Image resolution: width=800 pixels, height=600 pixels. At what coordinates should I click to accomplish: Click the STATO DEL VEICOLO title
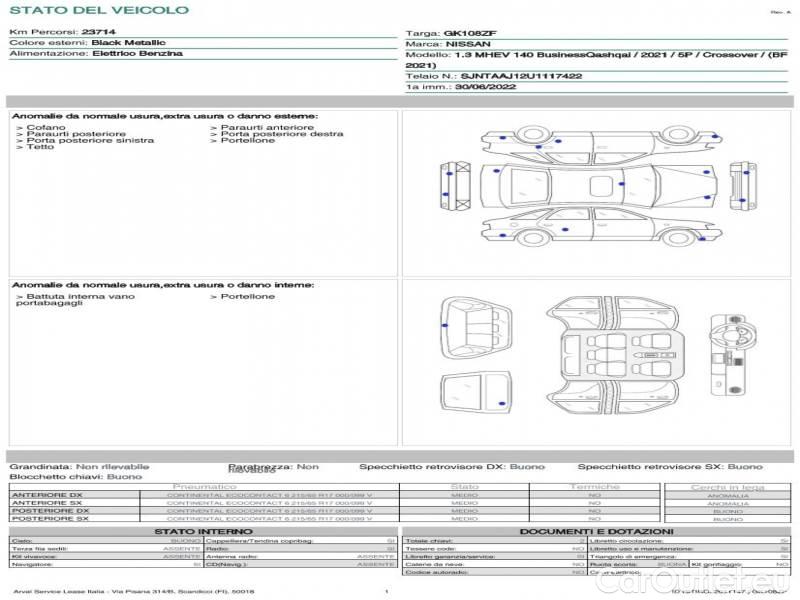pyautogui.click(x=98, y=10)
